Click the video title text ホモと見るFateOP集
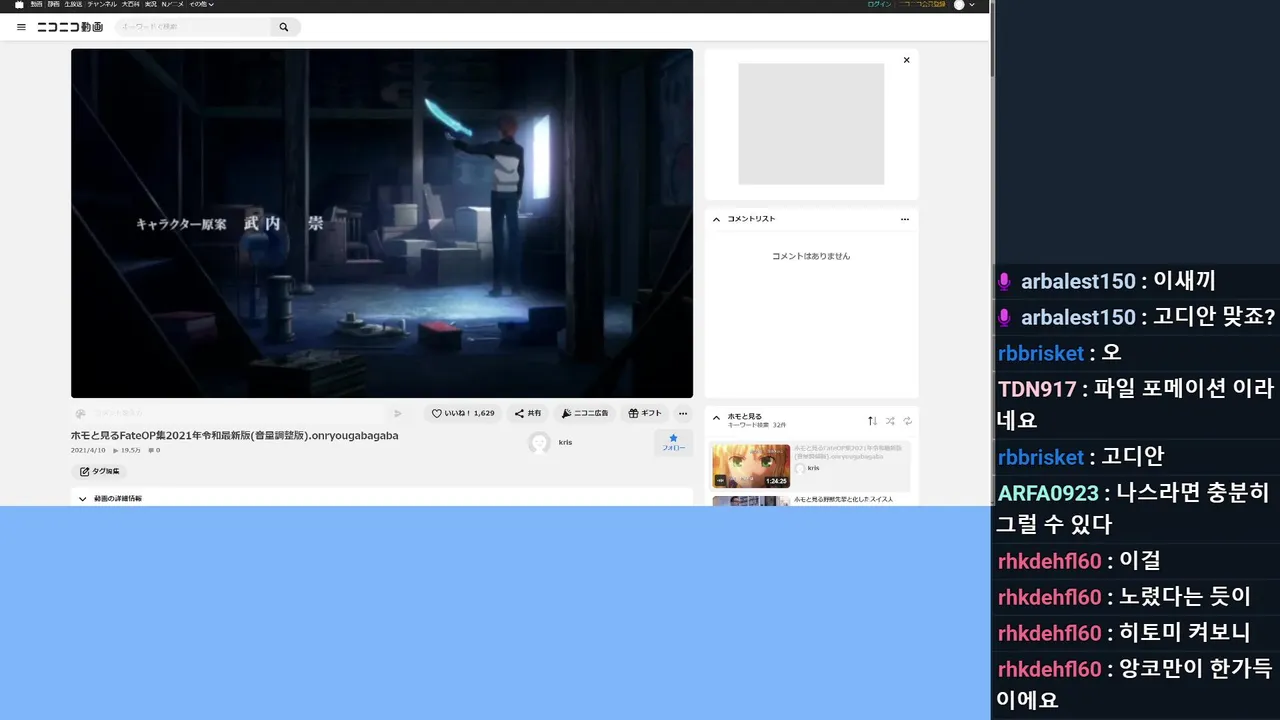 point(235,436)
